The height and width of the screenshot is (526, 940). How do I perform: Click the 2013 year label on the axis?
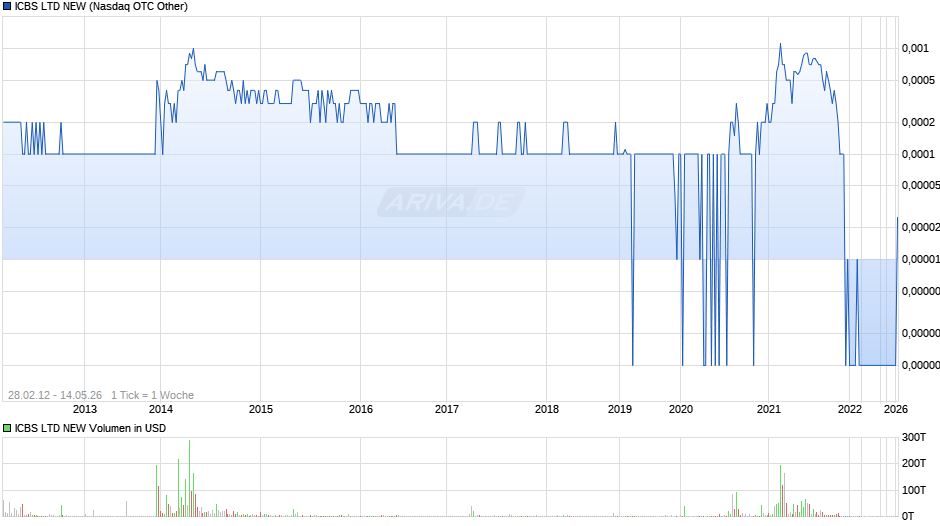tap(85, 409)
